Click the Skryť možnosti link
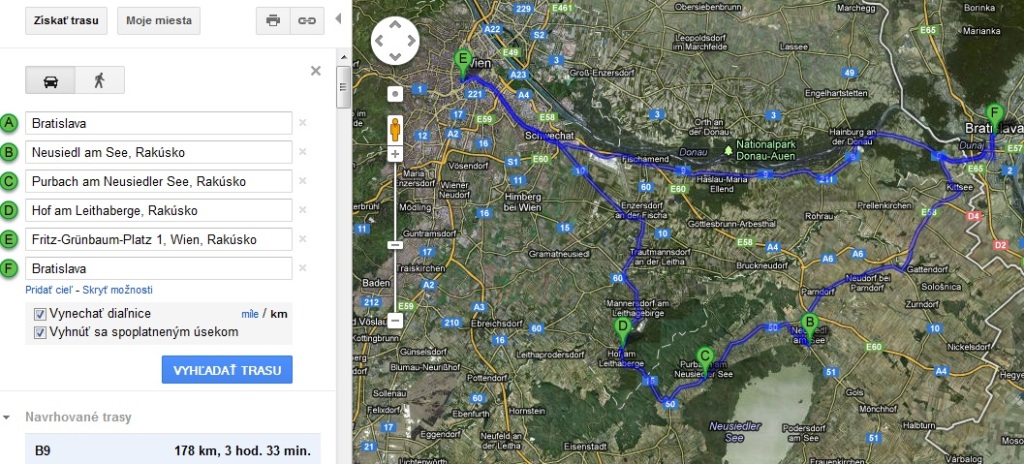The image size is (1024, 464). coord(118,290)
